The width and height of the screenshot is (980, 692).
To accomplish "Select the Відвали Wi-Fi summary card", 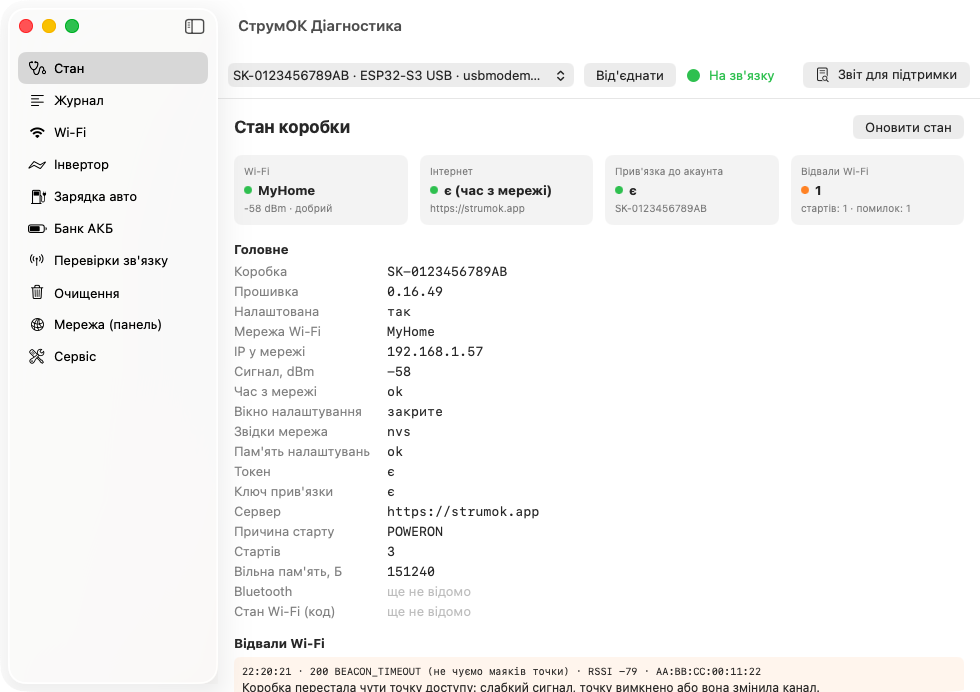I will point(878,190).
